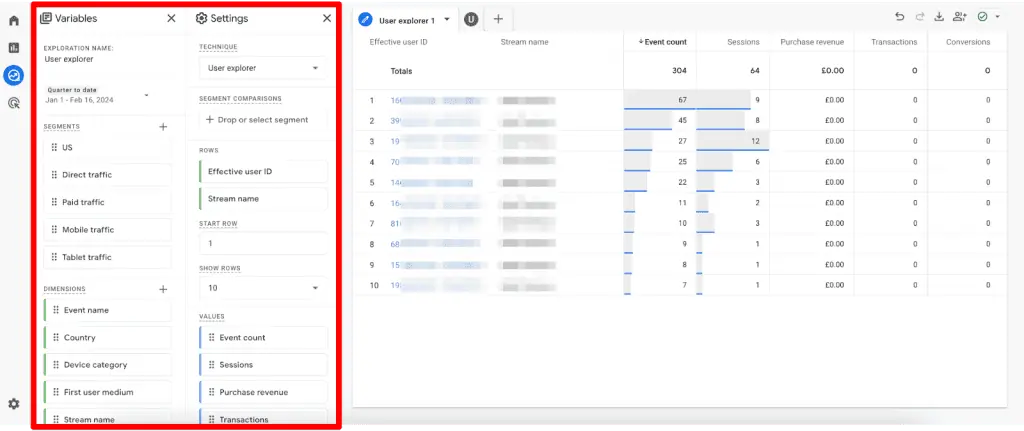
Task: Sort by Transactions column header
Action: click(x=894, y=42)
